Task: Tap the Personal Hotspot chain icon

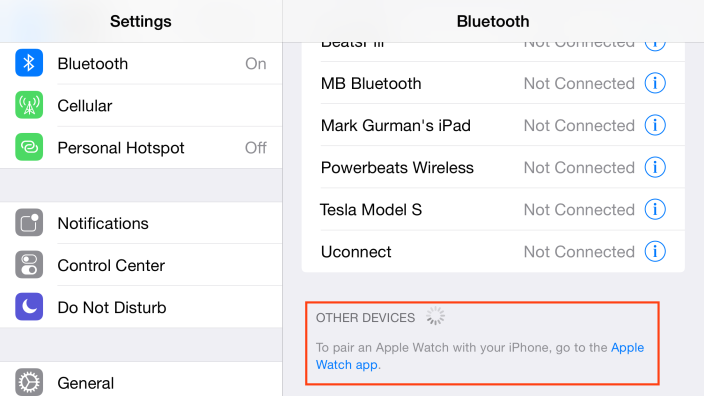Action: pos(29,147)
